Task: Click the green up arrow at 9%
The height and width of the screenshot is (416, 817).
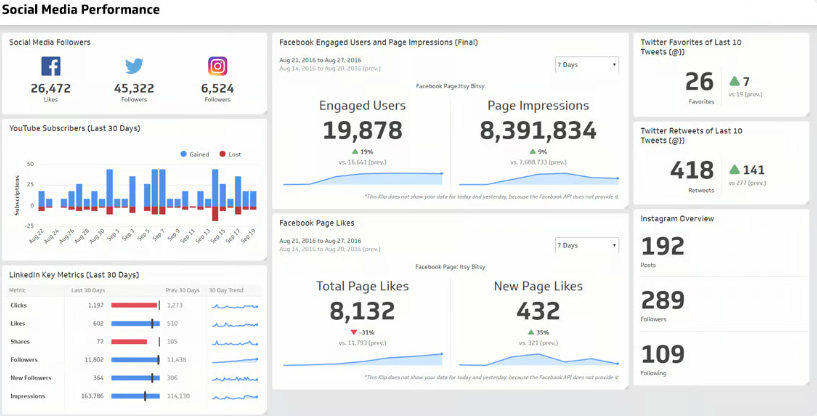Action: (533, 152)
